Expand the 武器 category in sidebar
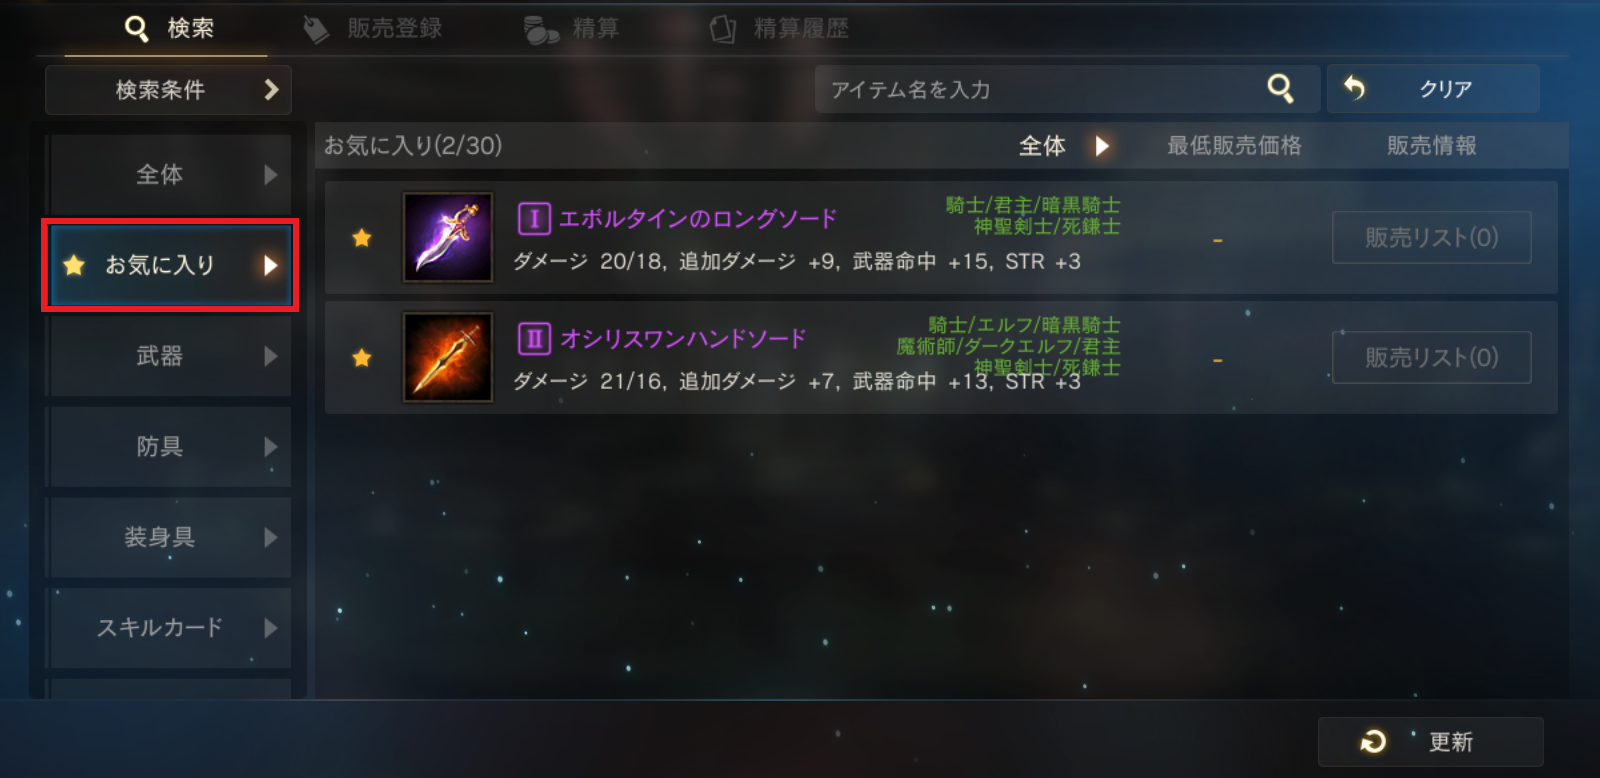Screen dimensions: 1600x778 [170, 356]
